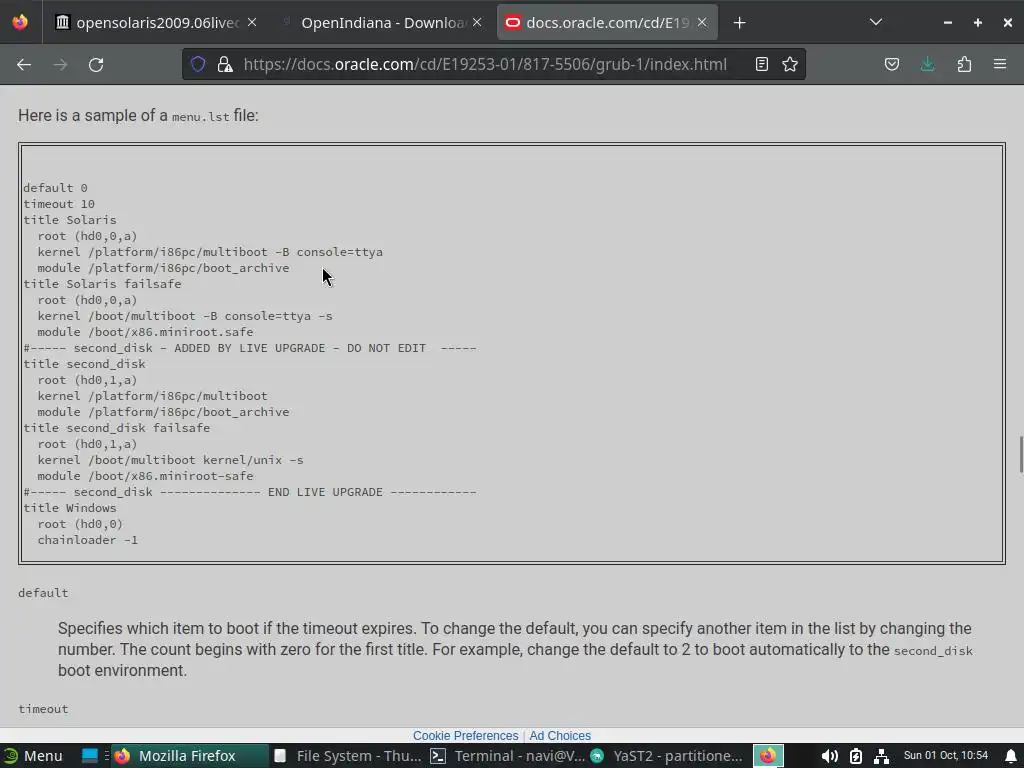
Task: Save page to Pocket
Action: coord(891,64)
